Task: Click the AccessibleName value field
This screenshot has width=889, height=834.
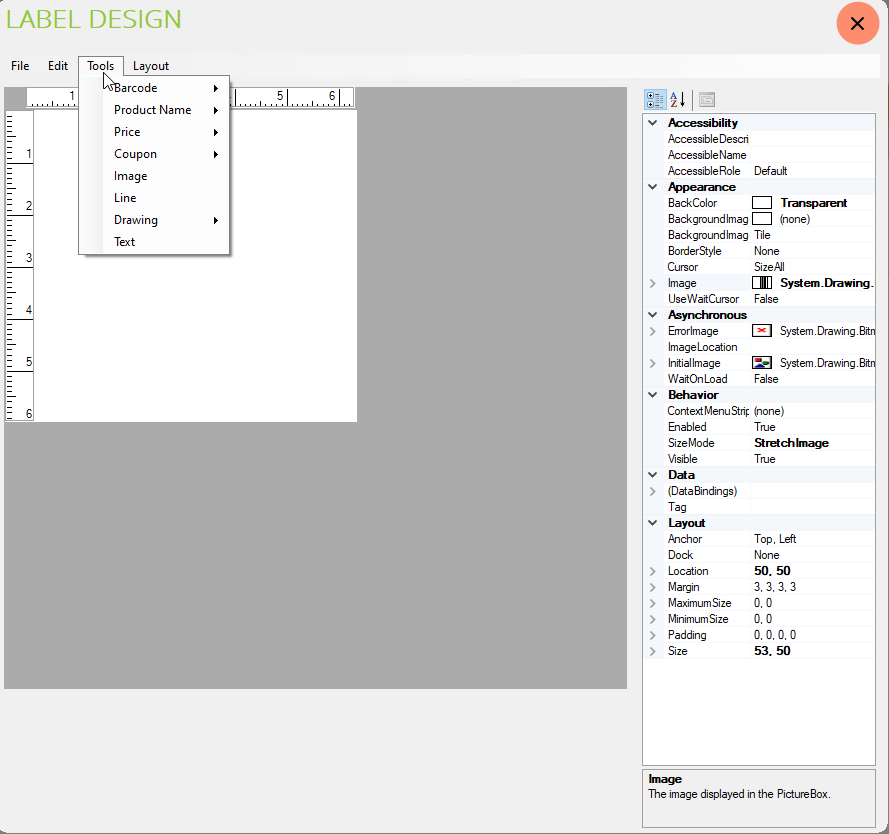Action: tap(810, 155)
